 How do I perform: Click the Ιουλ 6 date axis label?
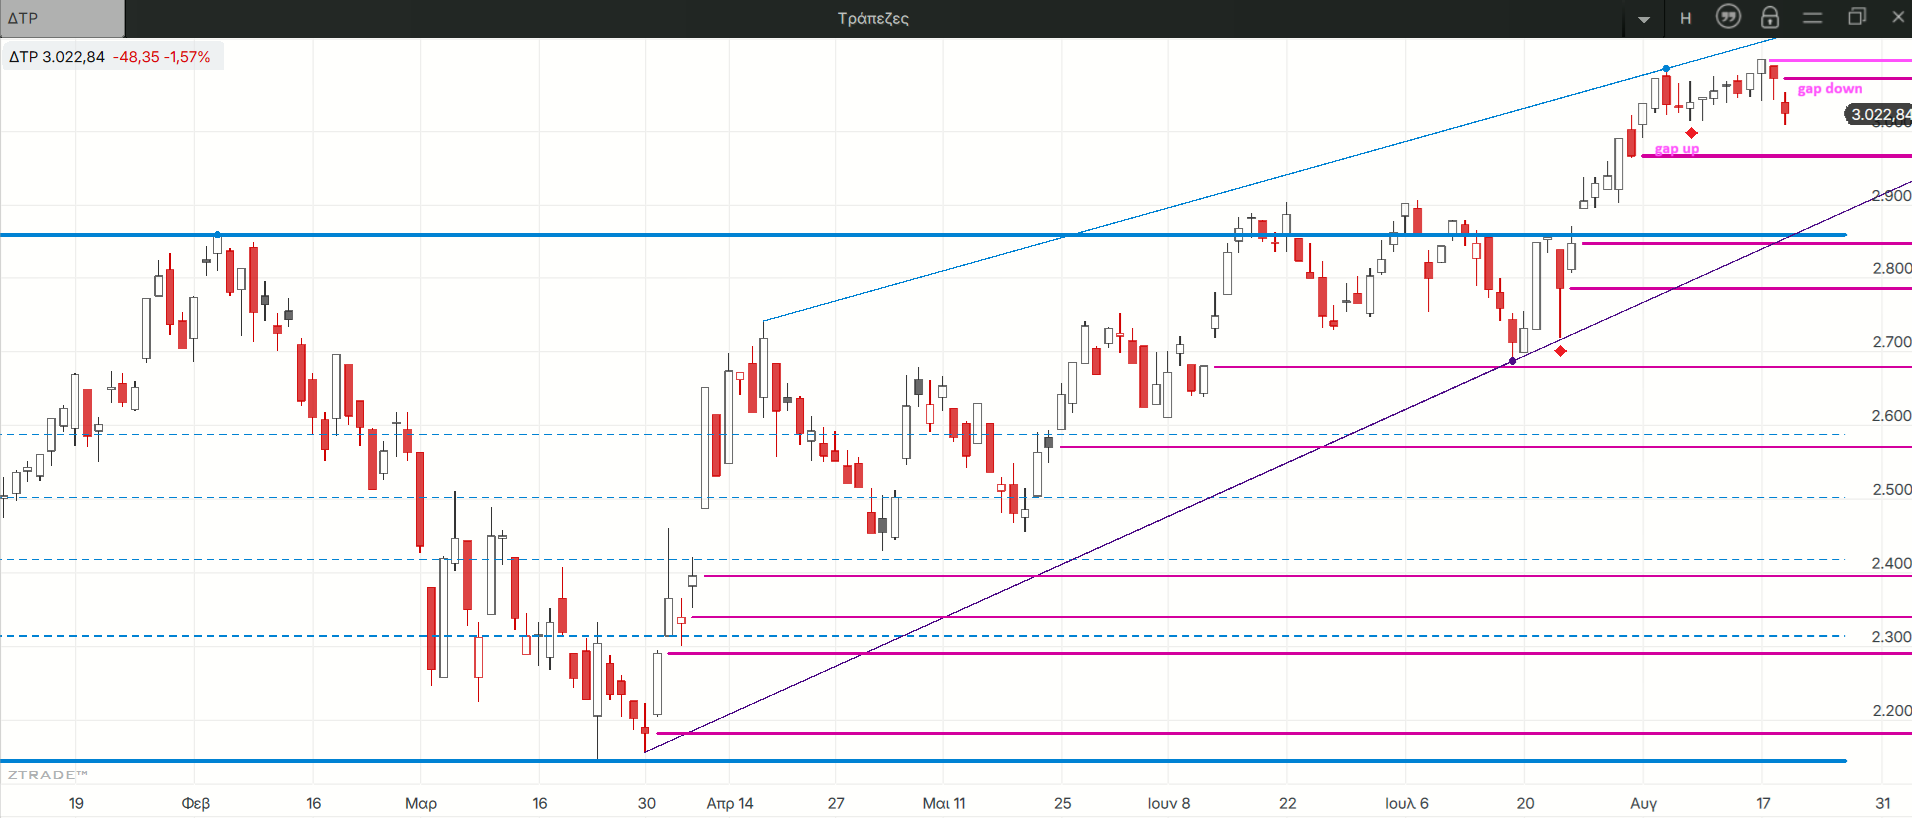pyautogui.click(x=1407, y=803)
